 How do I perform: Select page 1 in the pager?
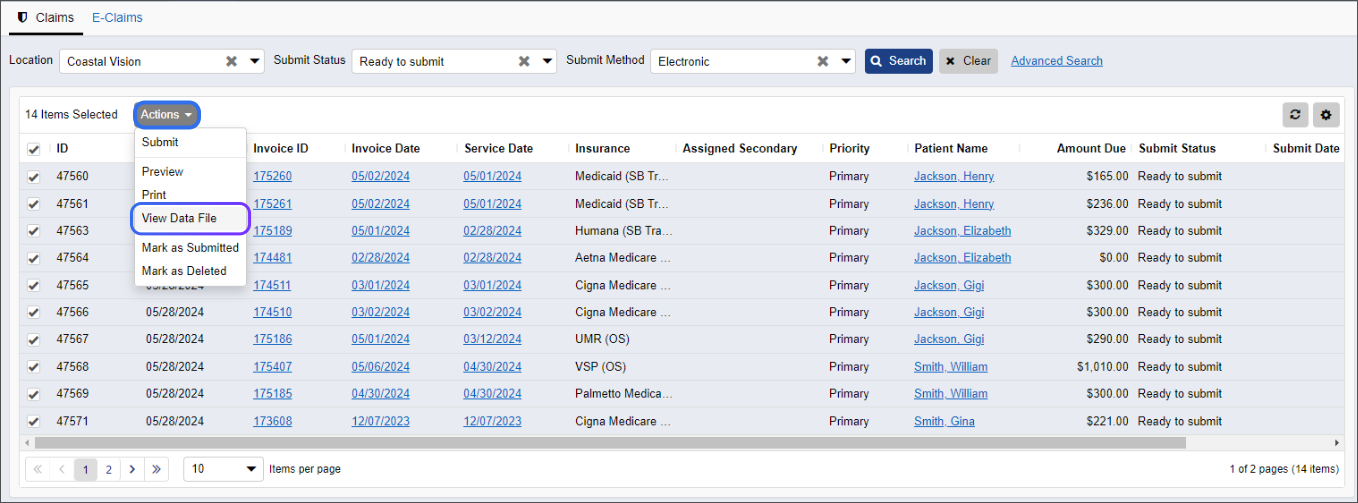(86, 469)
